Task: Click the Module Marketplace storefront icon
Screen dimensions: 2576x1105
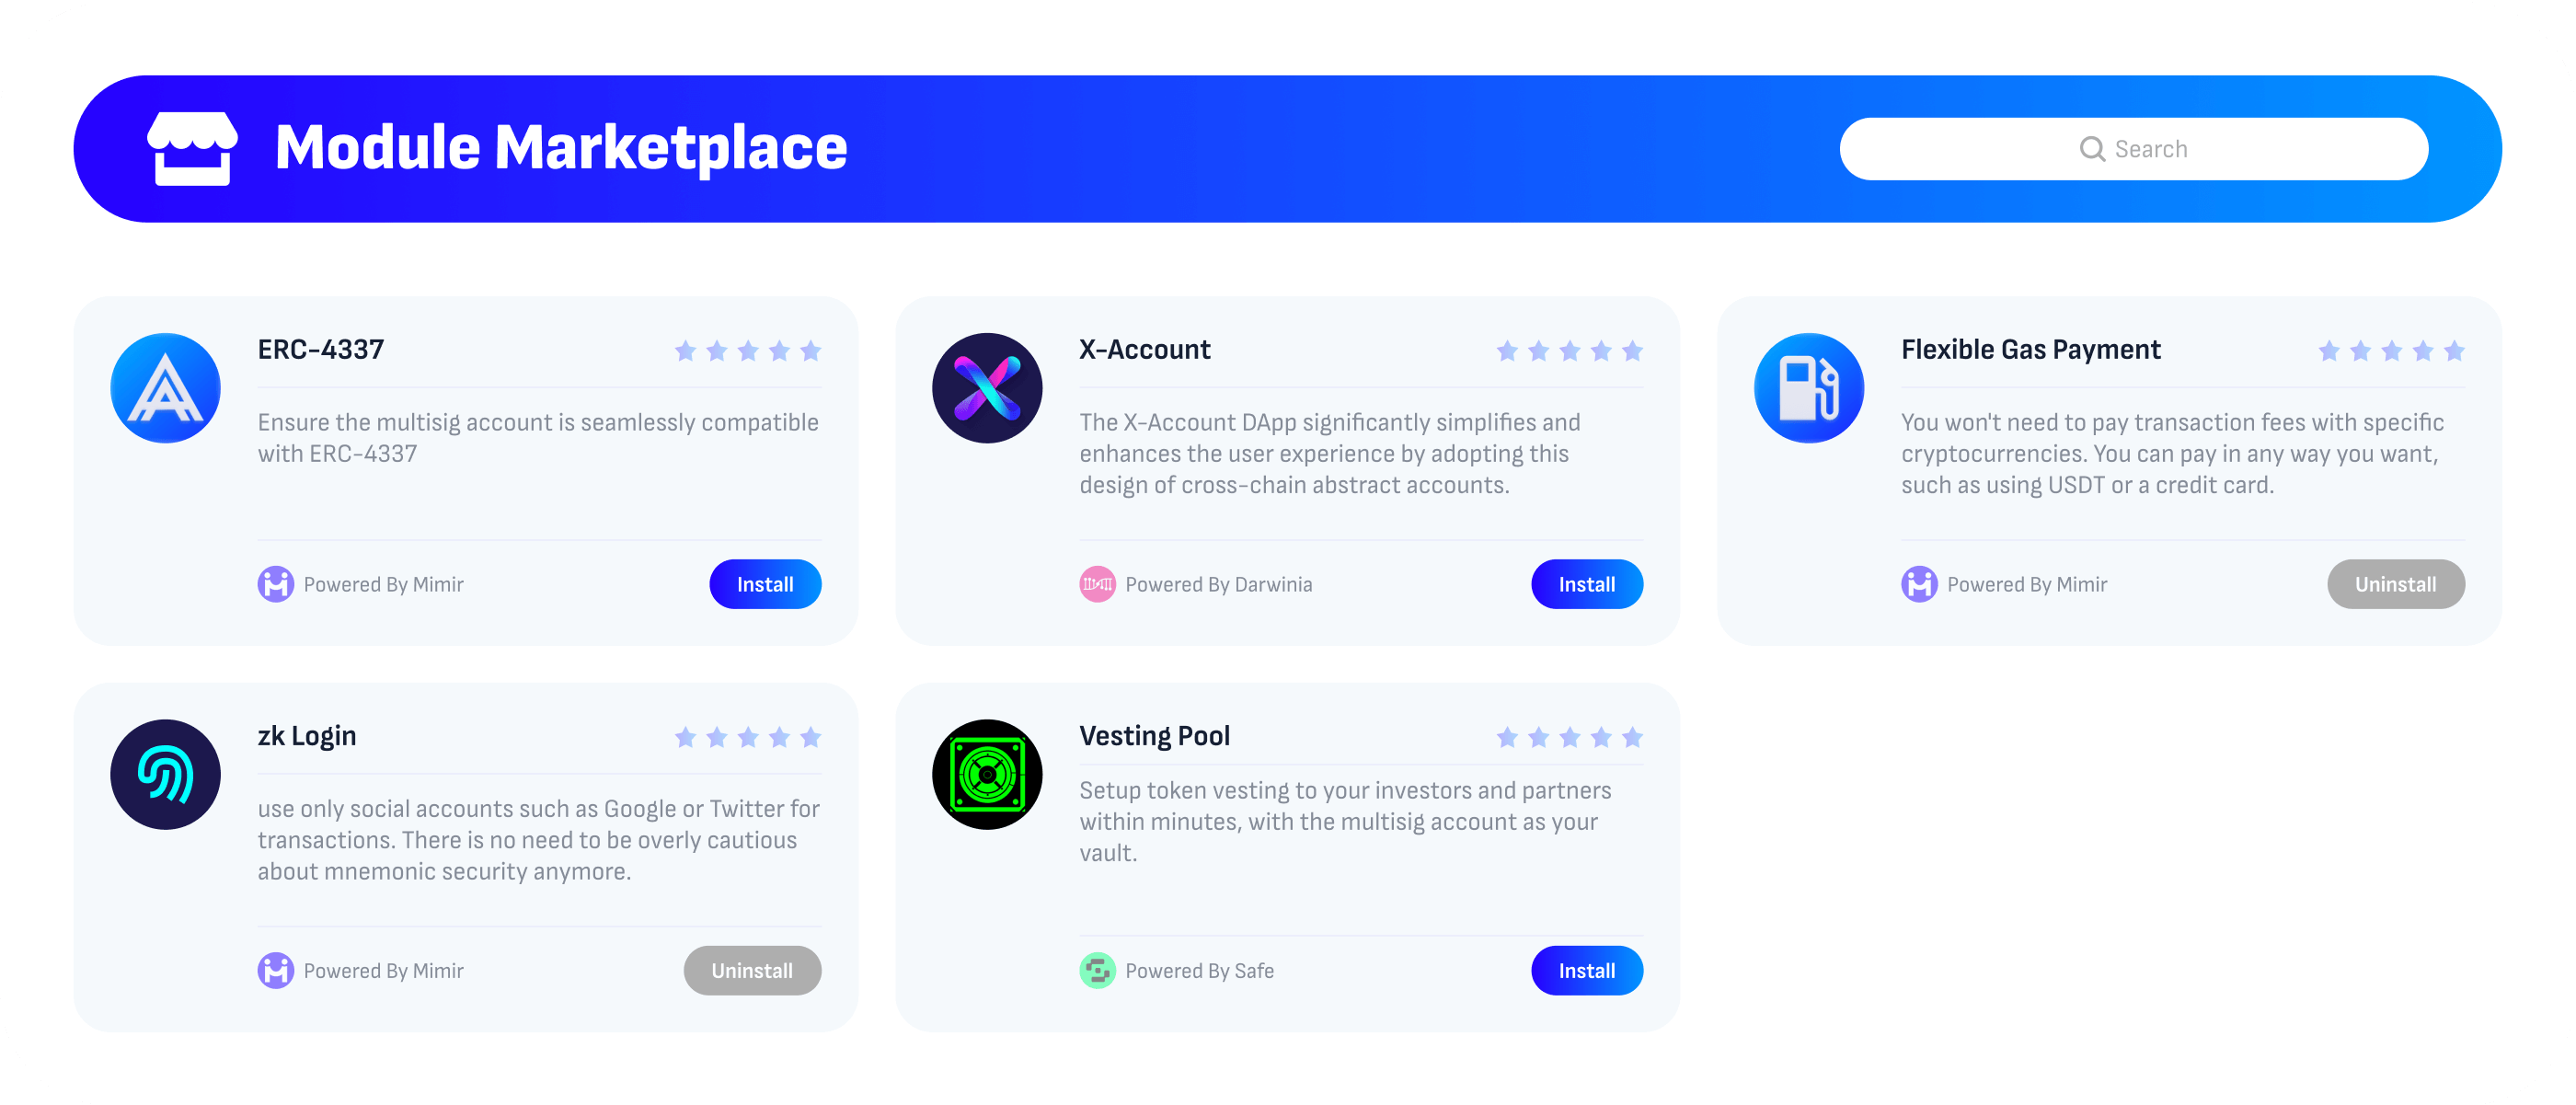Action: (192, 149)
